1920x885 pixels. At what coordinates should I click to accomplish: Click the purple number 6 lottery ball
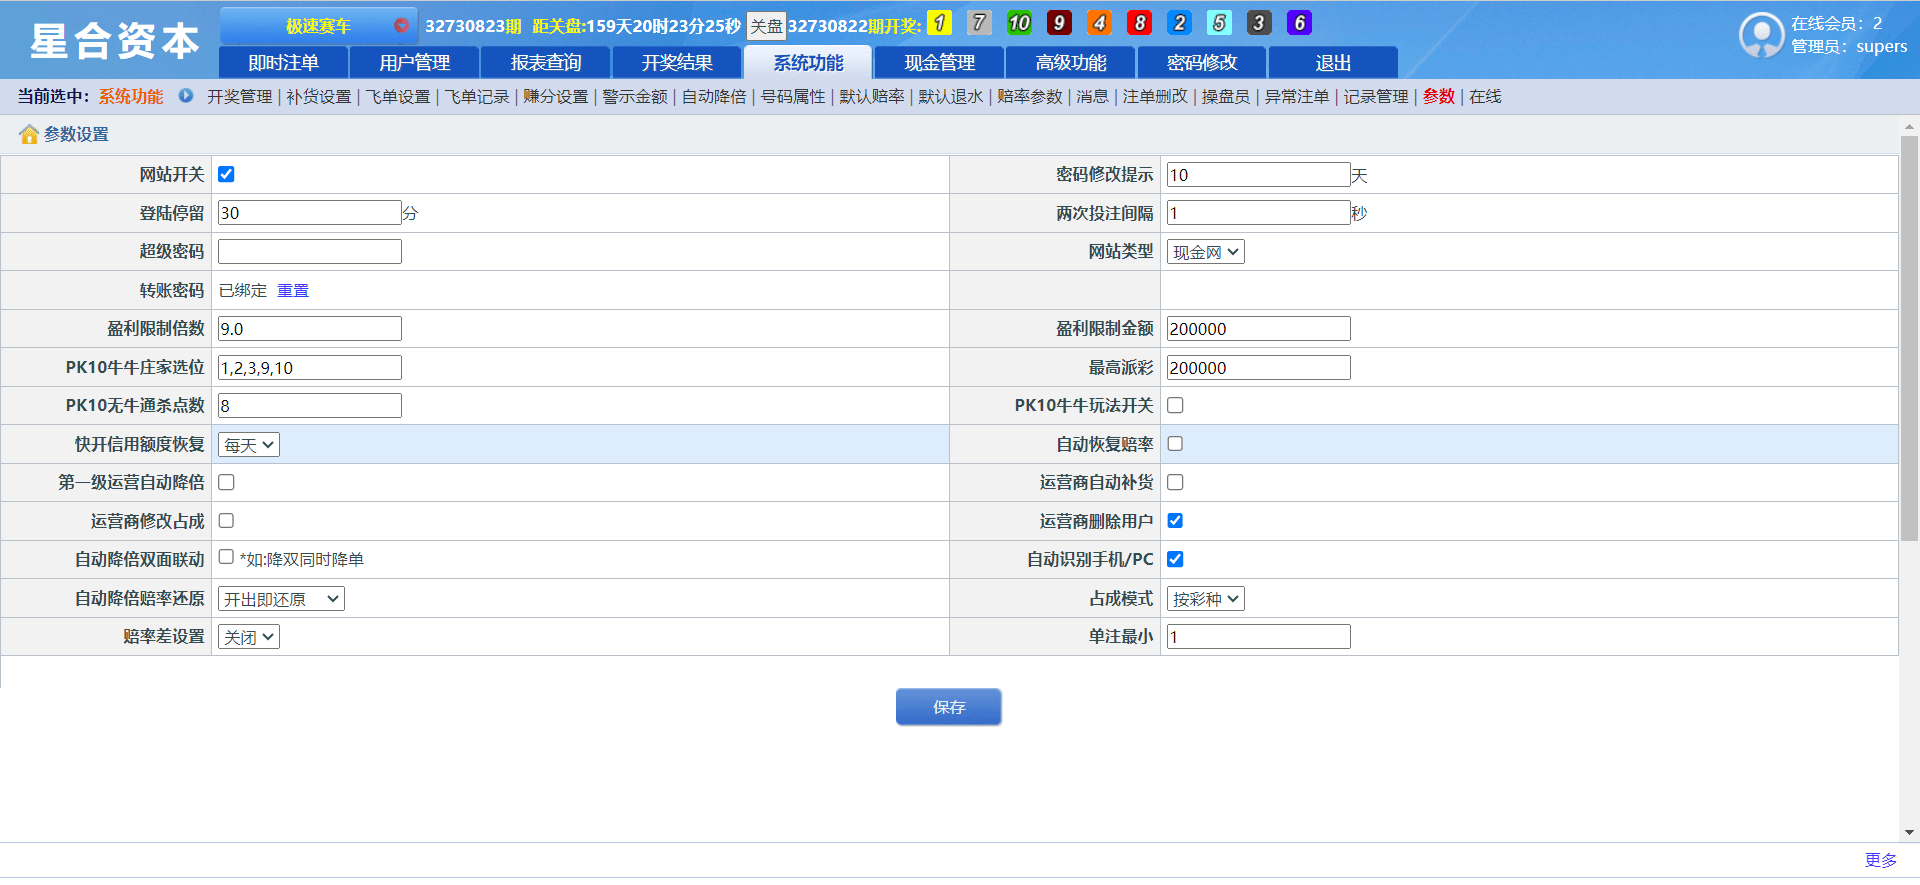click(x=1299, y=23)
